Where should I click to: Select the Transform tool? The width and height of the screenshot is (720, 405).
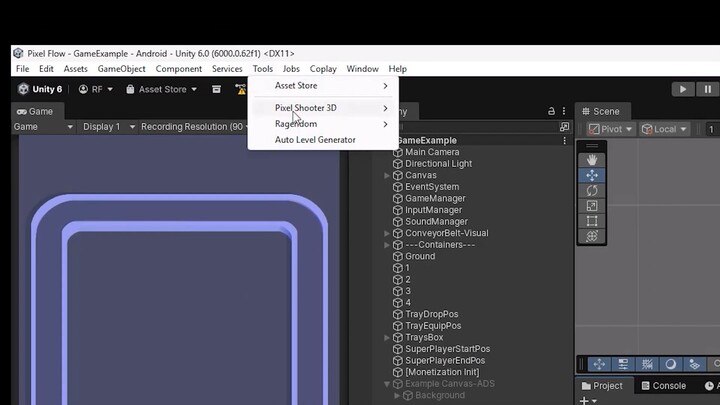tap(592, 236)
